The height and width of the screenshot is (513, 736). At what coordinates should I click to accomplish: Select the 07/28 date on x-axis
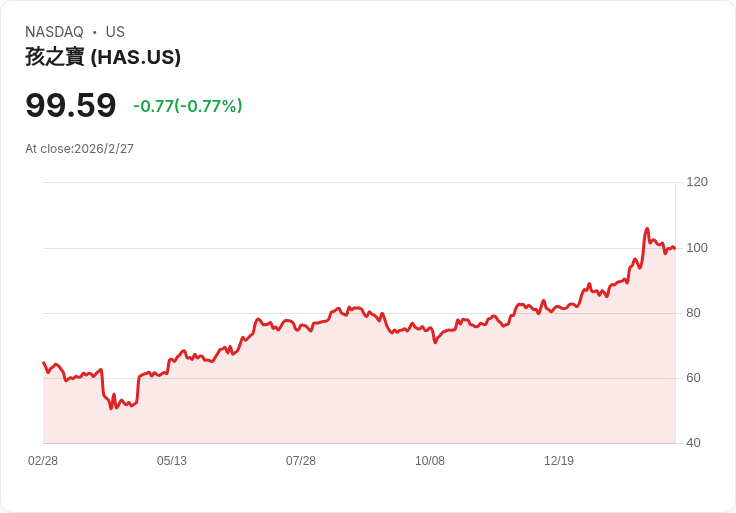301,461
